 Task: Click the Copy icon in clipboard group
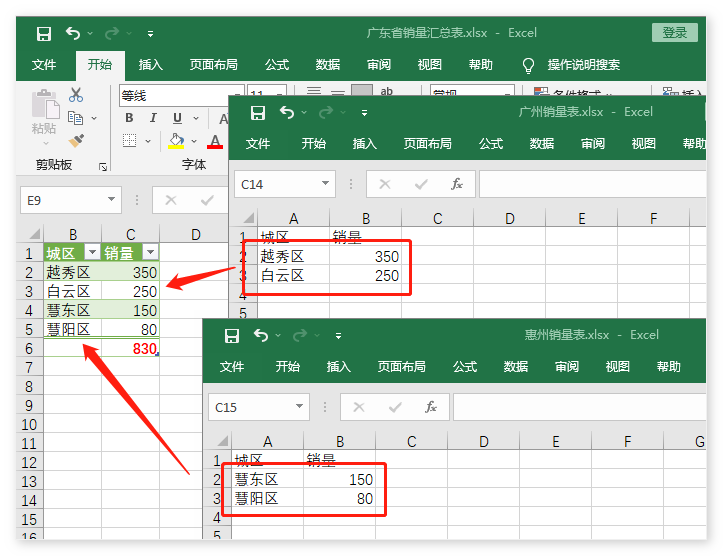pyautogui.click(x=76, y=118)
